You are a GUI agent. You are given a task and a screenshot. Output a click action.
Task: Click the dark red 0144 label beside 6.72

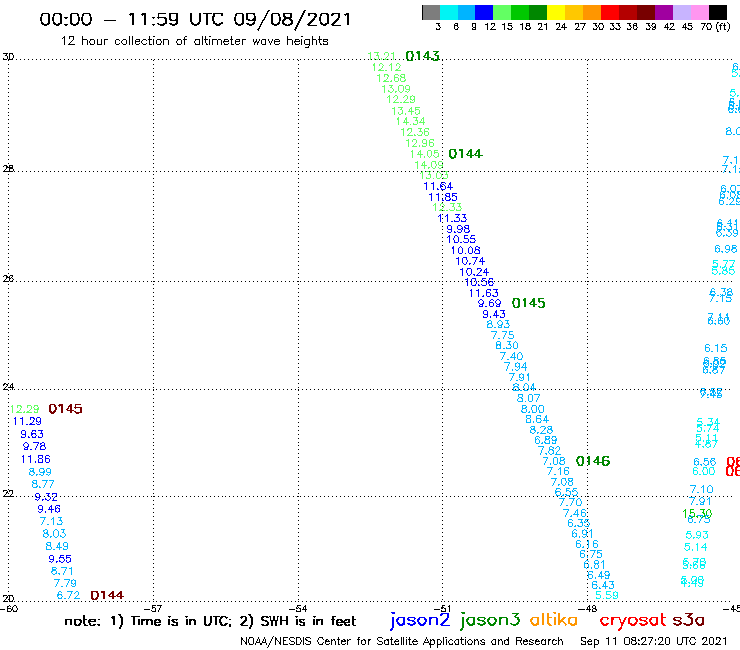coord(107,595)
